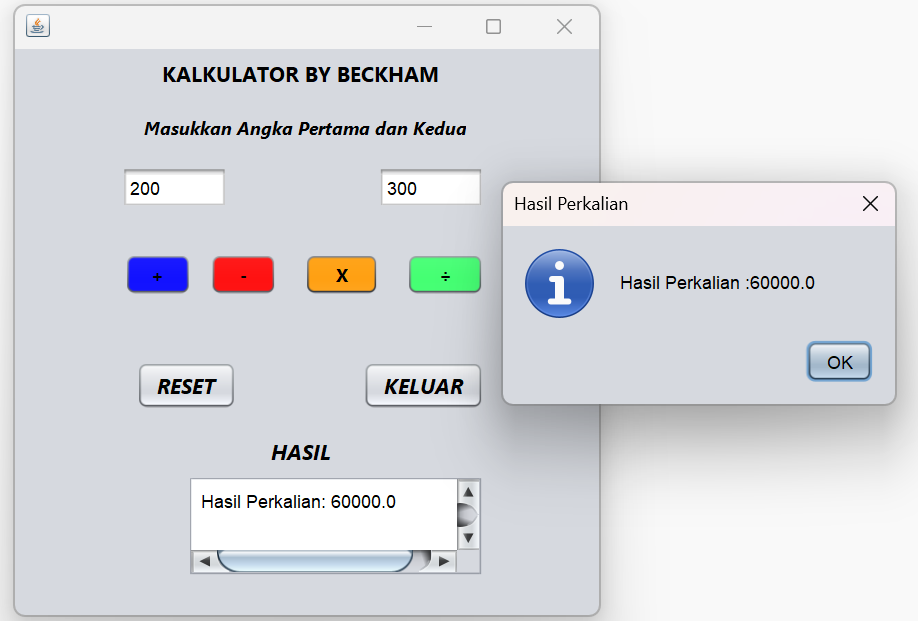Focus the second number field containing 300
Screen dimensions: 918x621
(430, 187)
